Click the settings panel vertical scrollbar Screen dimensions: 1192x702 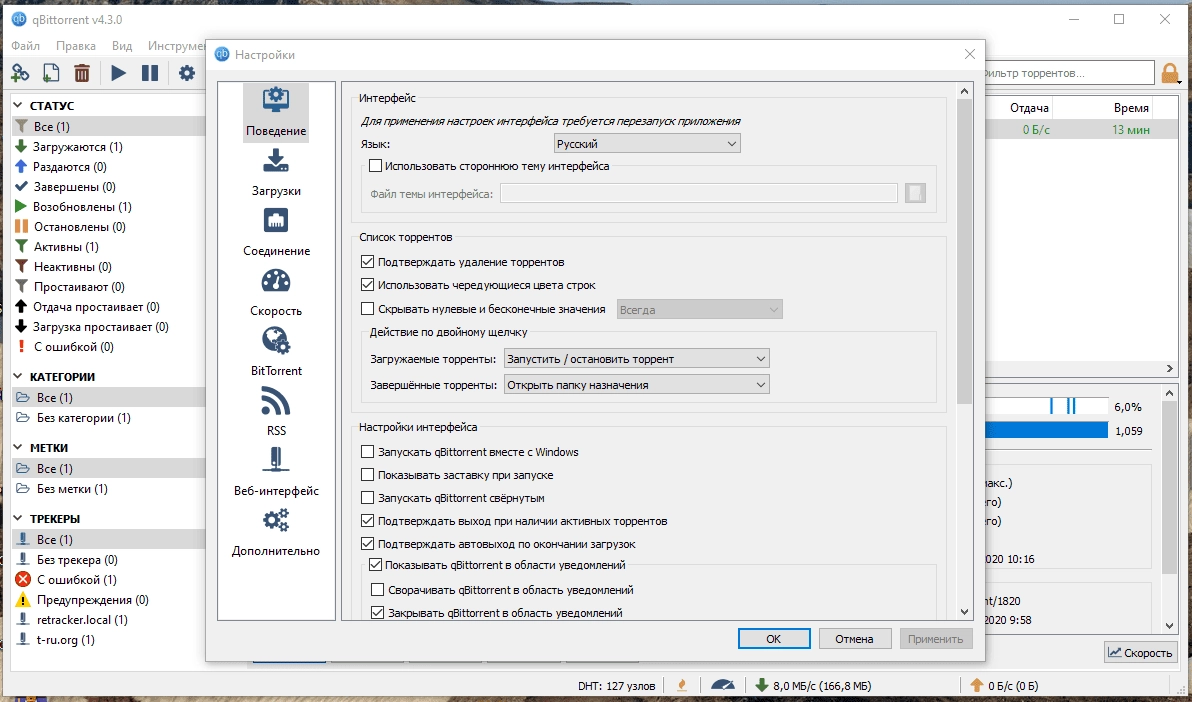coord(964,251)
